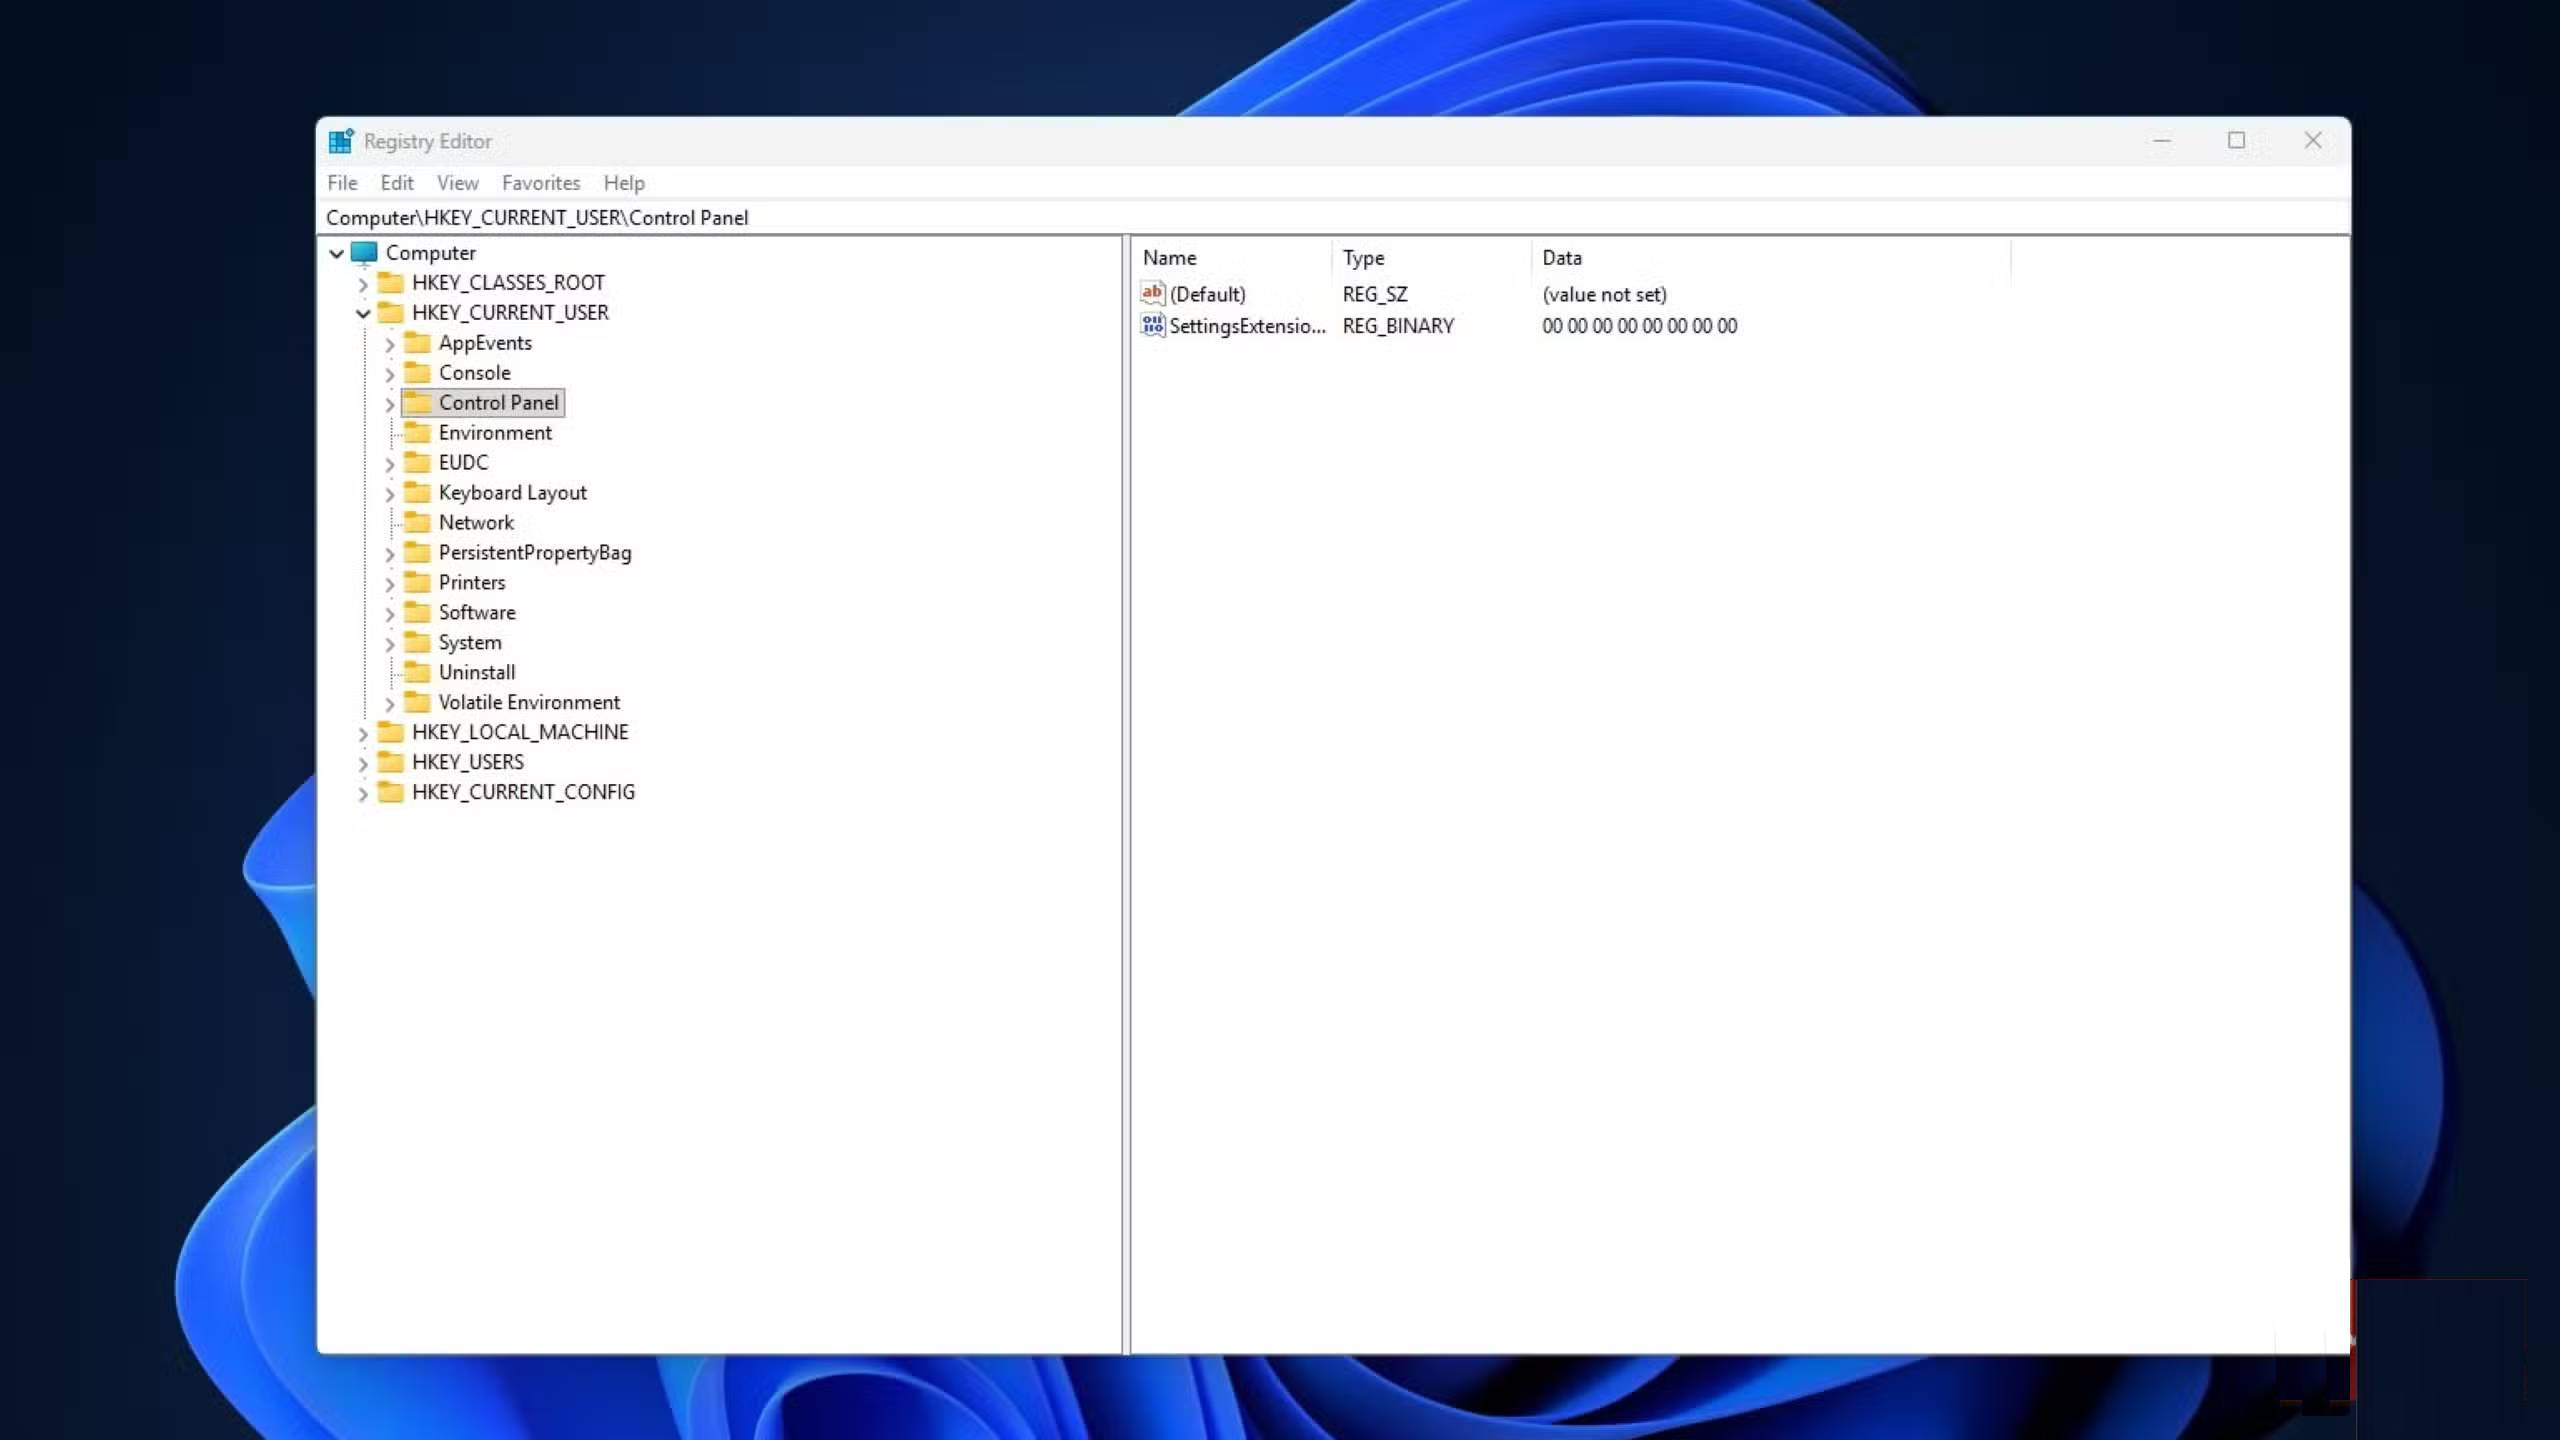The image size is (2560, 1440).
Task: Click inside the registry address bar
Action: [x=1000, y=217]
